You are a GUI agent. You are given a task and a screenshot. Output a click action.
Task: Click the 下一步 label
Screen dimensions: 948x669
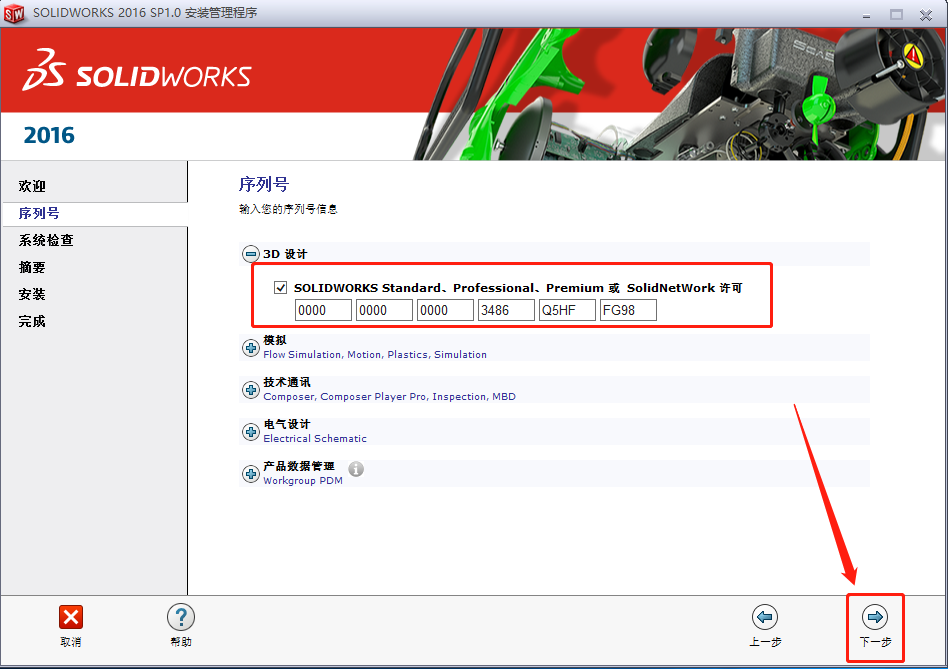click(875, 642)
